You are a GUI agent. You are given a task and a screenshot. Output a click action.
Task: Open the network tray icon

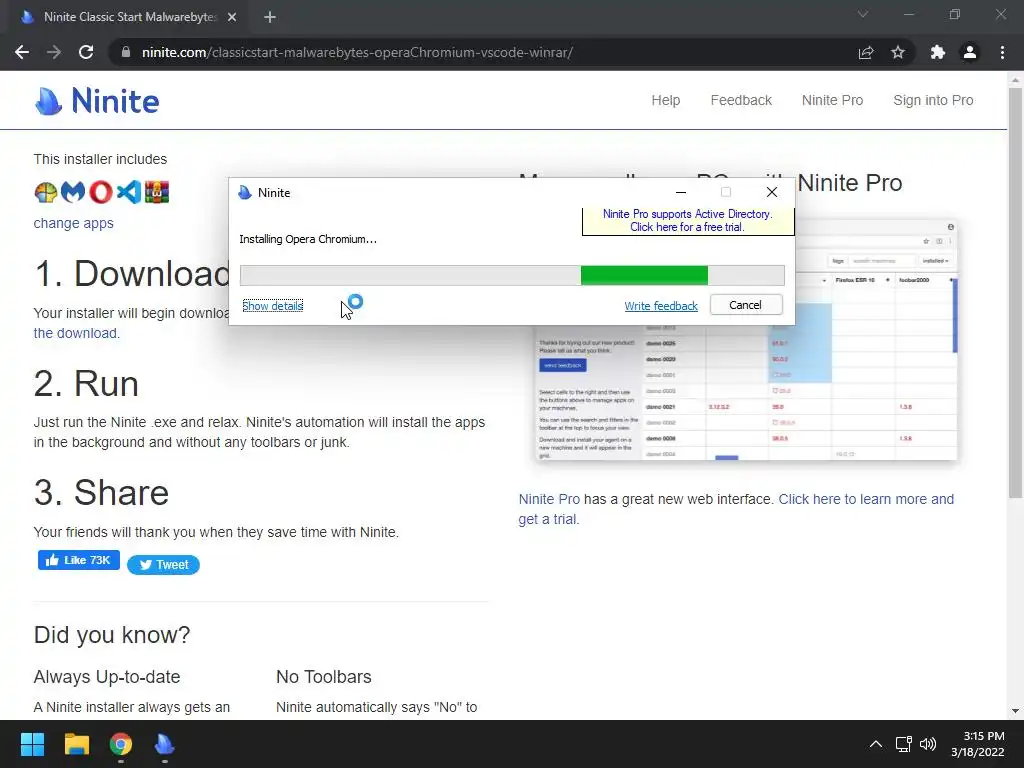(x=904, y=744)
